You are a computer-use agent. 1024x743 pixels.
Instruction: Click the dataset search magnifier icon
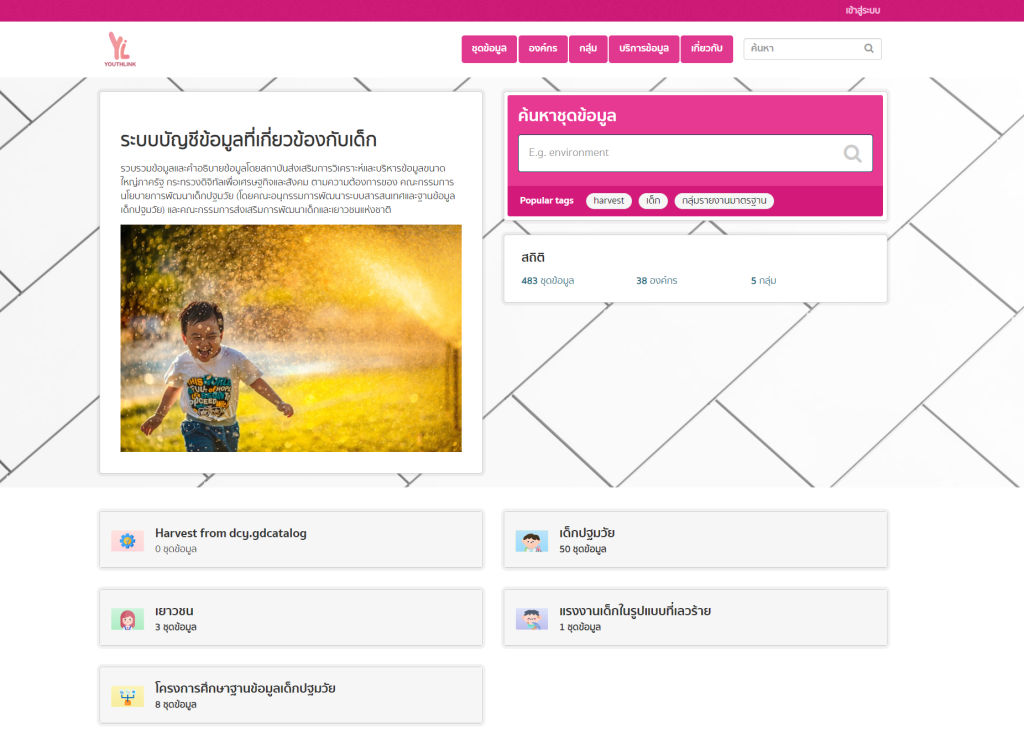852,153
